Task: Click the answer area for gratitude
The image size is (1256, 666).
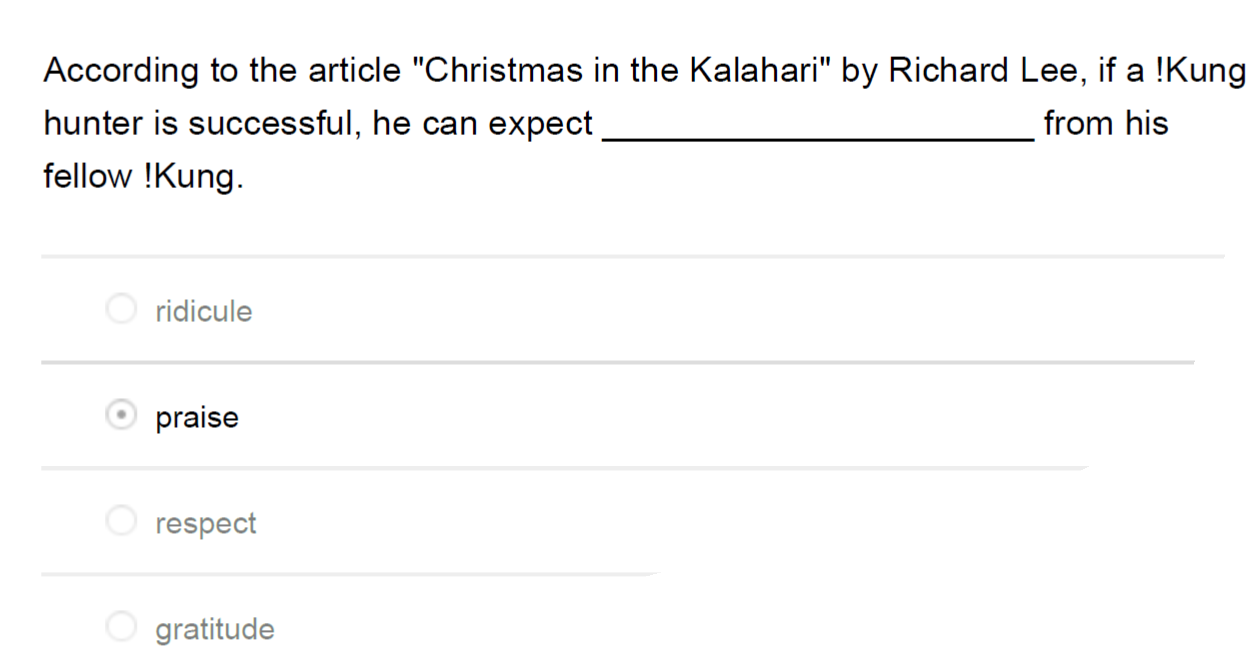Action: click(214, 629)
